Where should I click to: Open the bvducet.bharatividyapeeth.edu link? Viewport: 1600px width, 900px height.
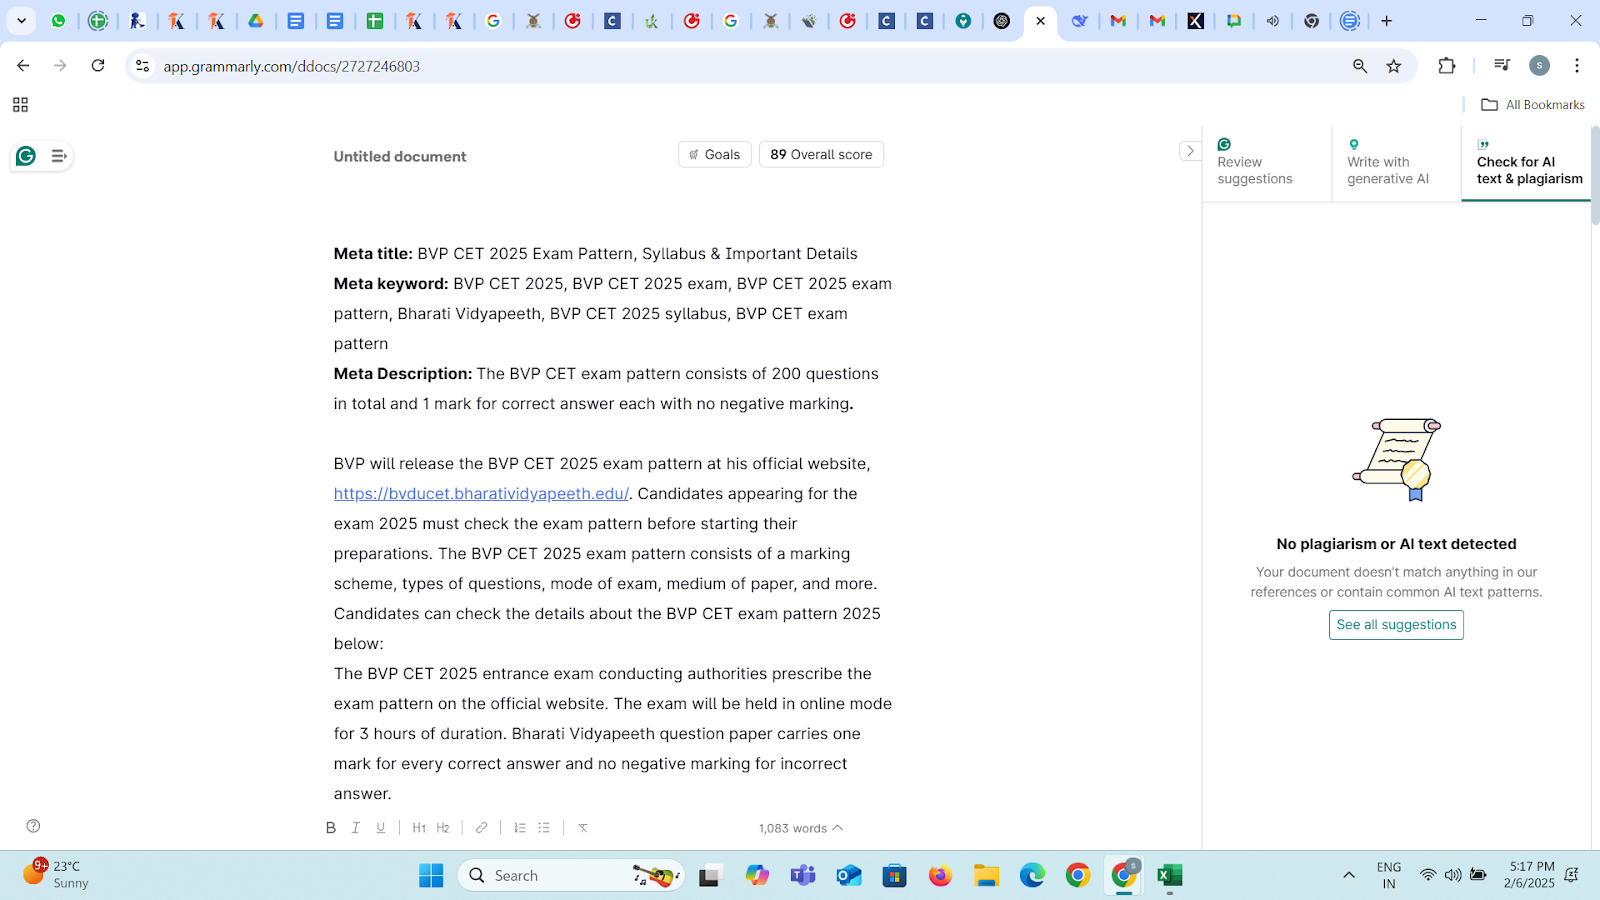481,494
